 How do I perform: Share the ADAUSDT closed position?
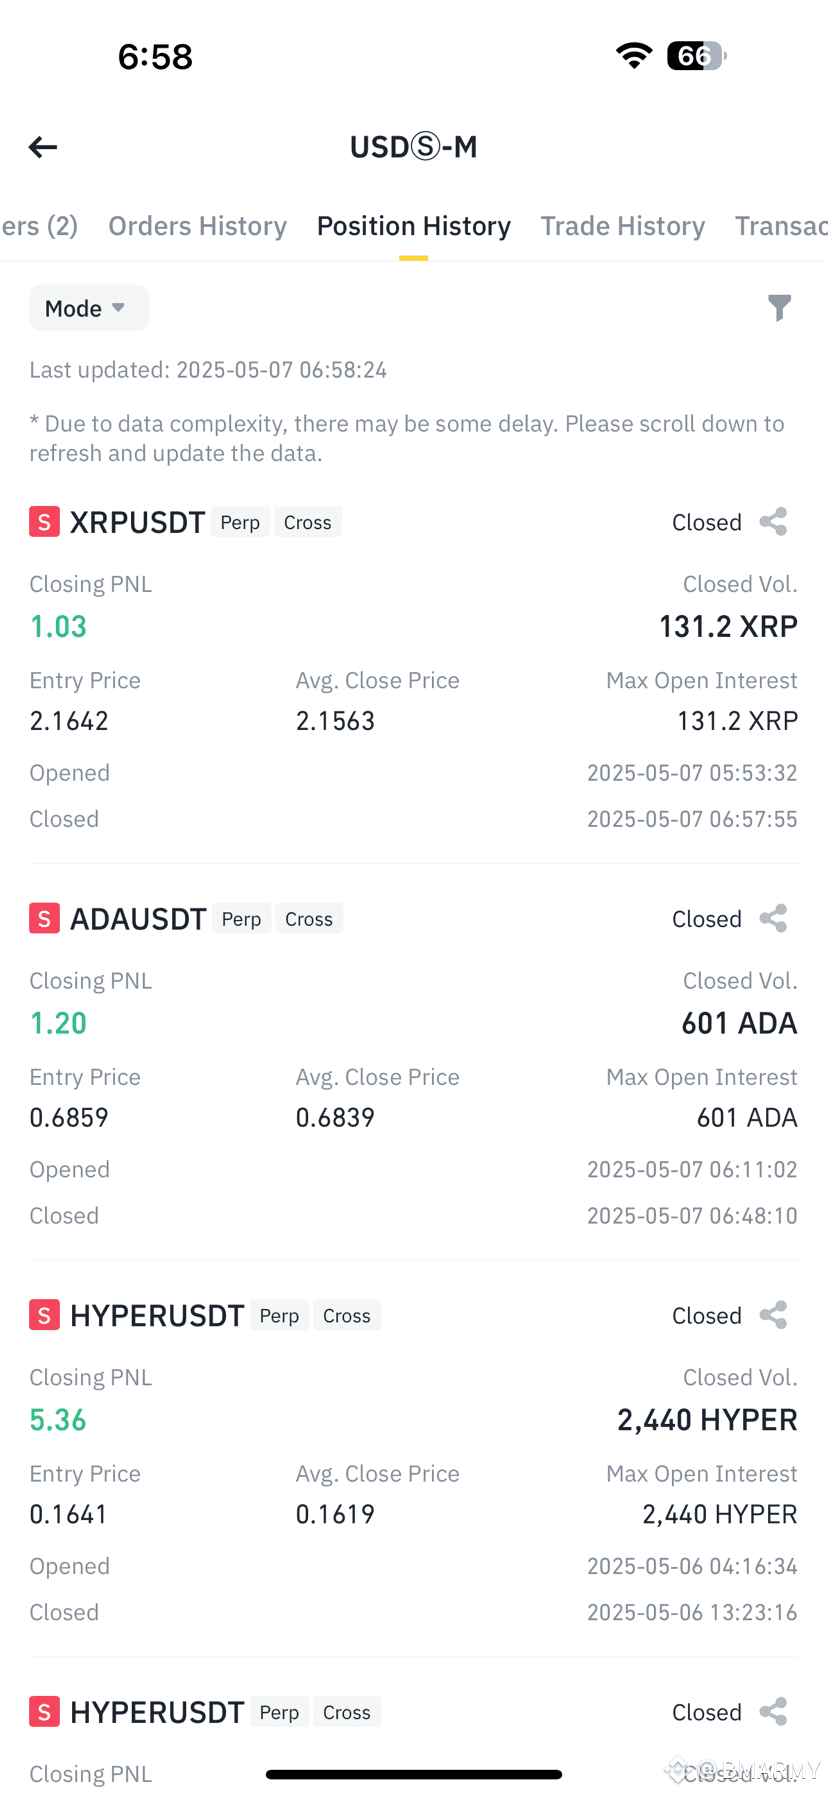[x=773, y=919]
